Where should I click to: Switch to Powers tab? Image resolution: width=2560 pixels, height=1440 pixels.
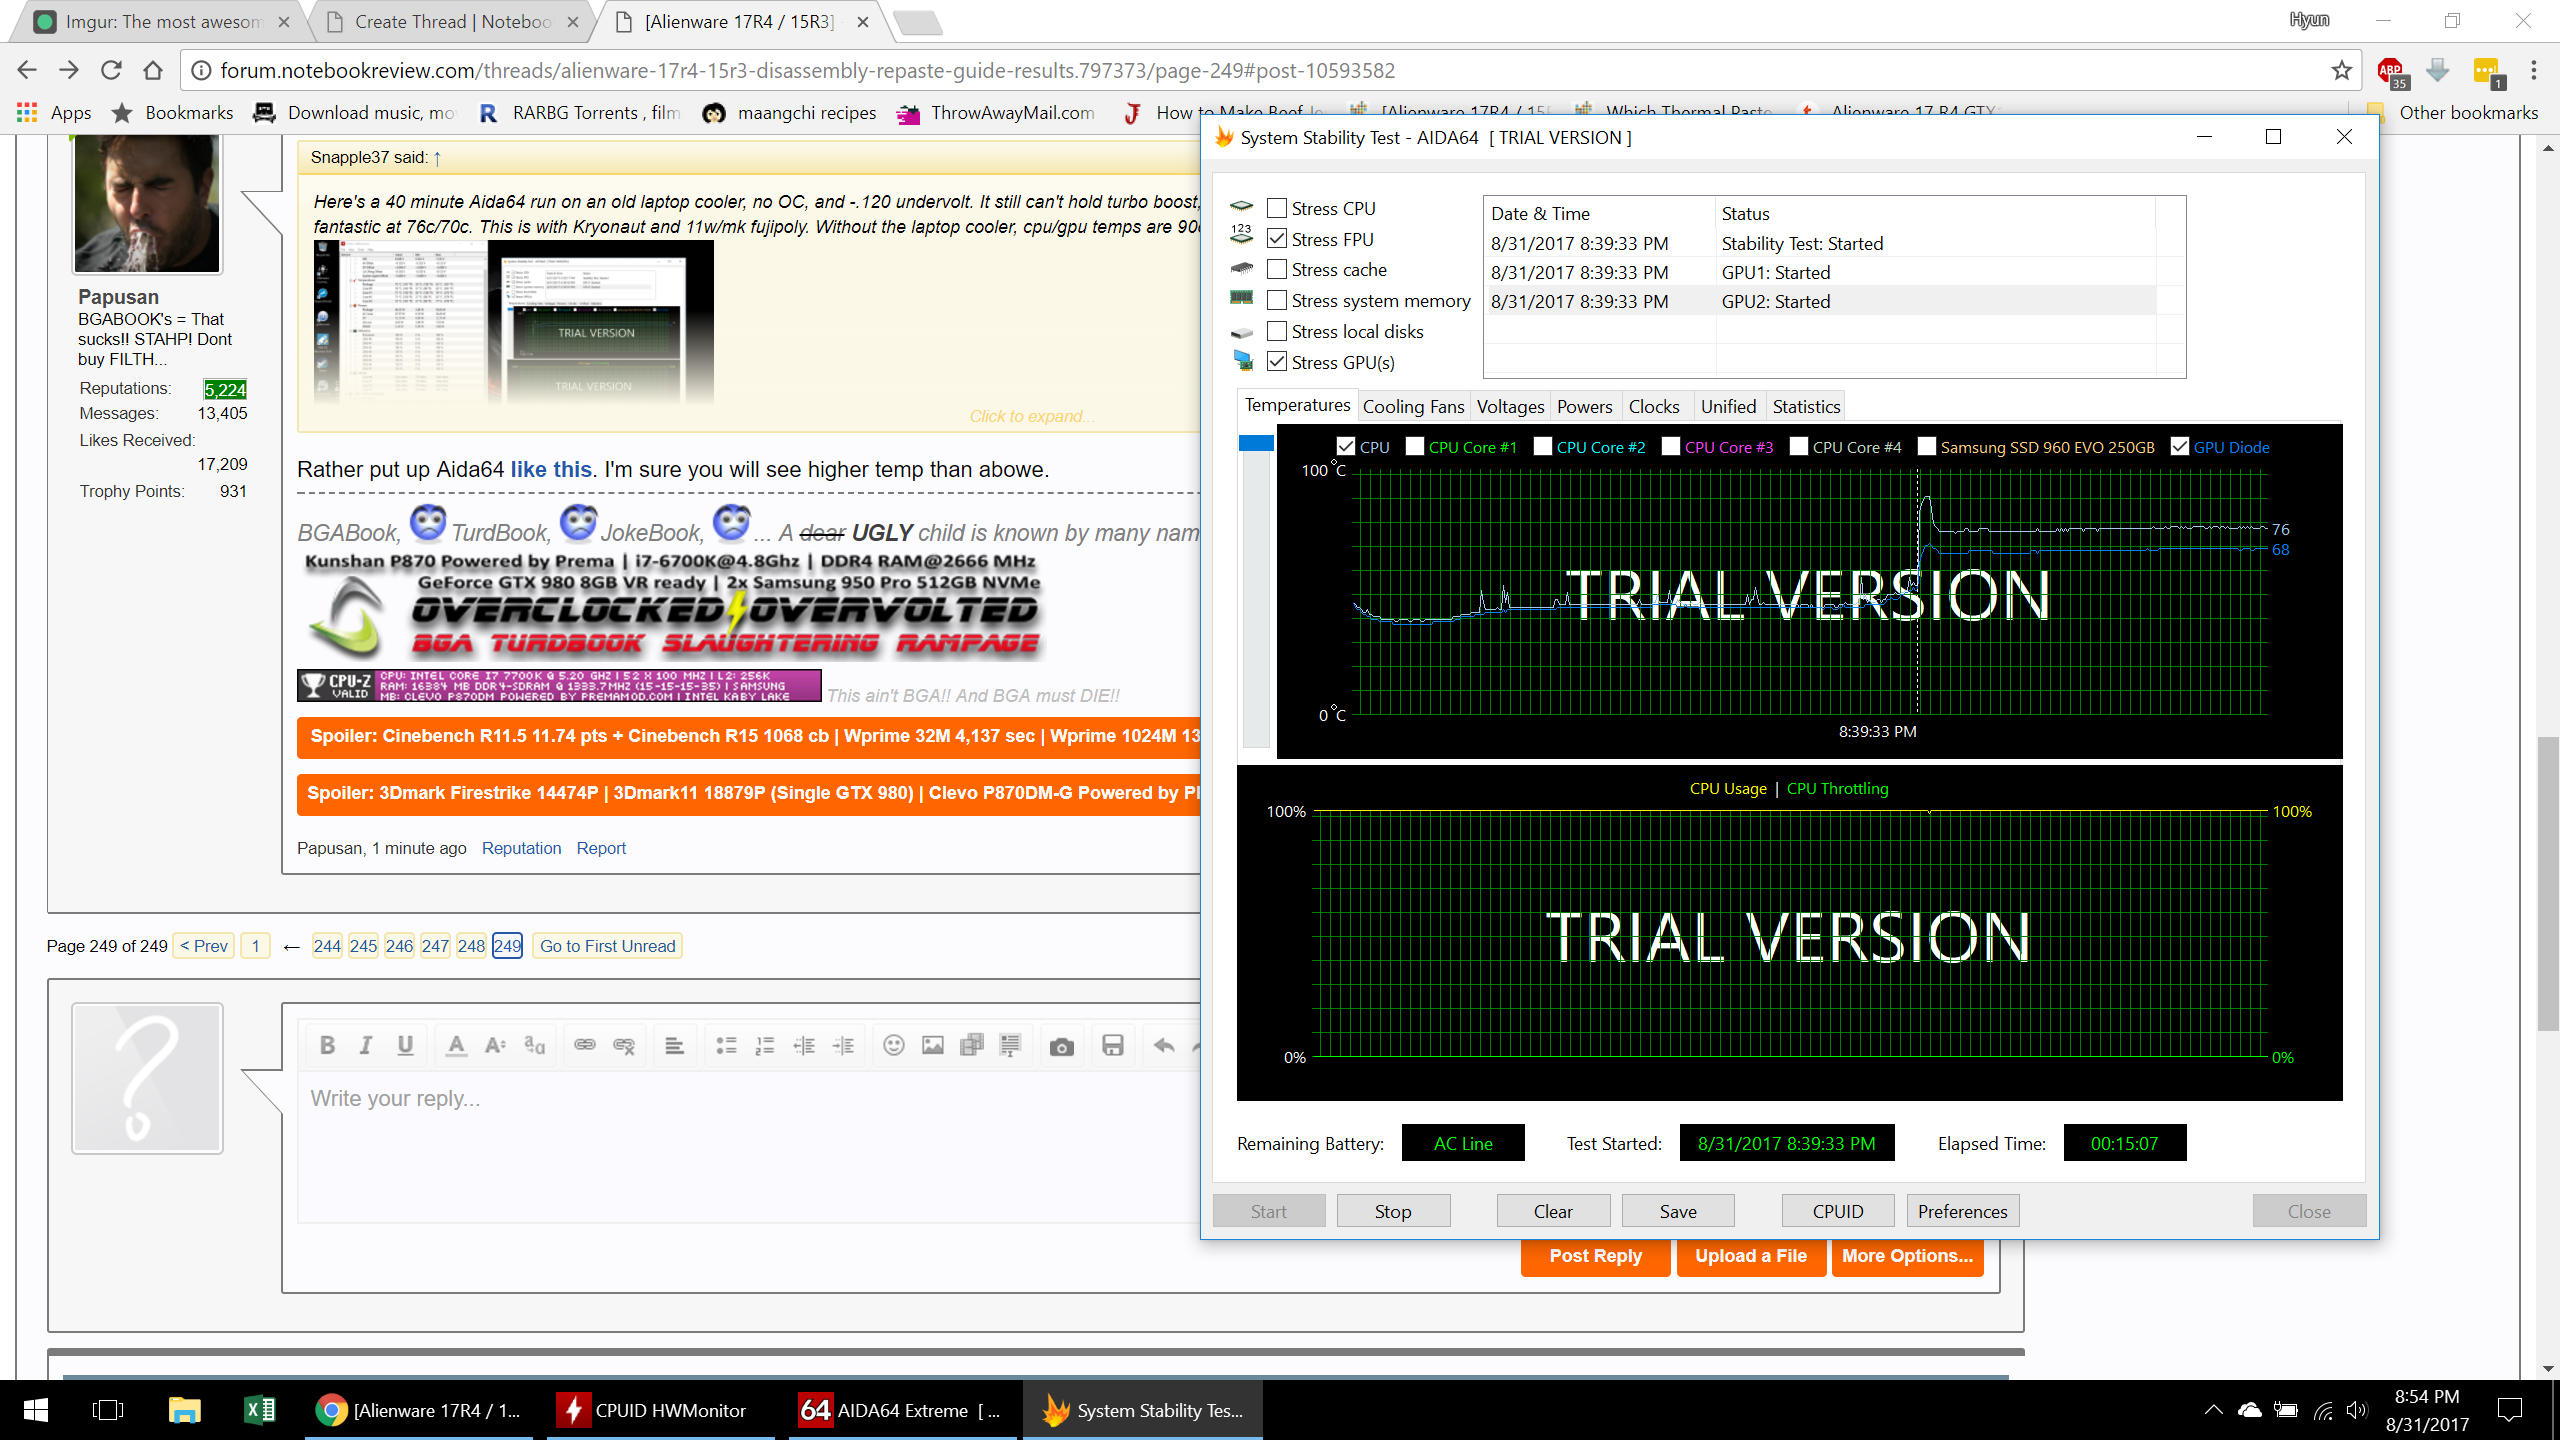[1585, 406]
